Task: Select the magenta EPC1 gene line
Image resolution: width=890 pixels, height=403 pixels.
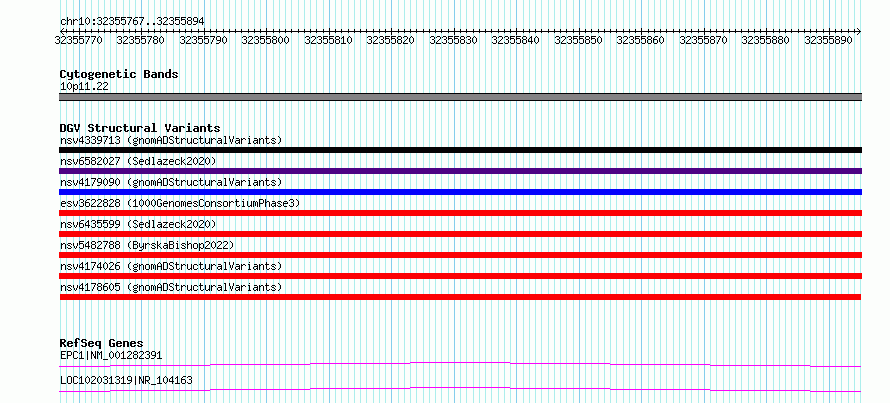Action: (460, 364)
